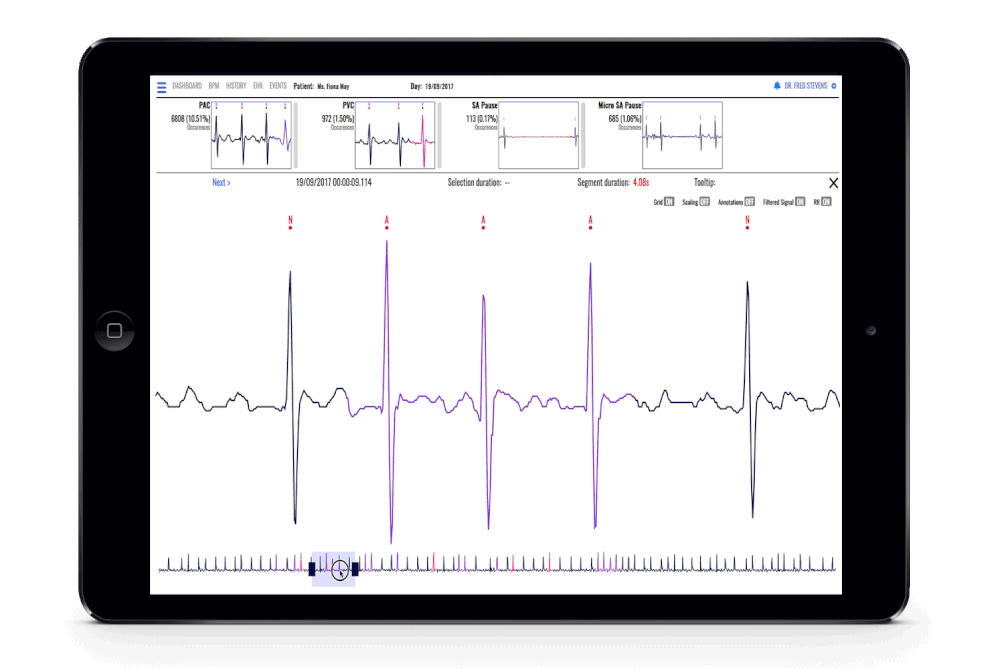Open the hamburger navigation menu

[x=161, y=87]
